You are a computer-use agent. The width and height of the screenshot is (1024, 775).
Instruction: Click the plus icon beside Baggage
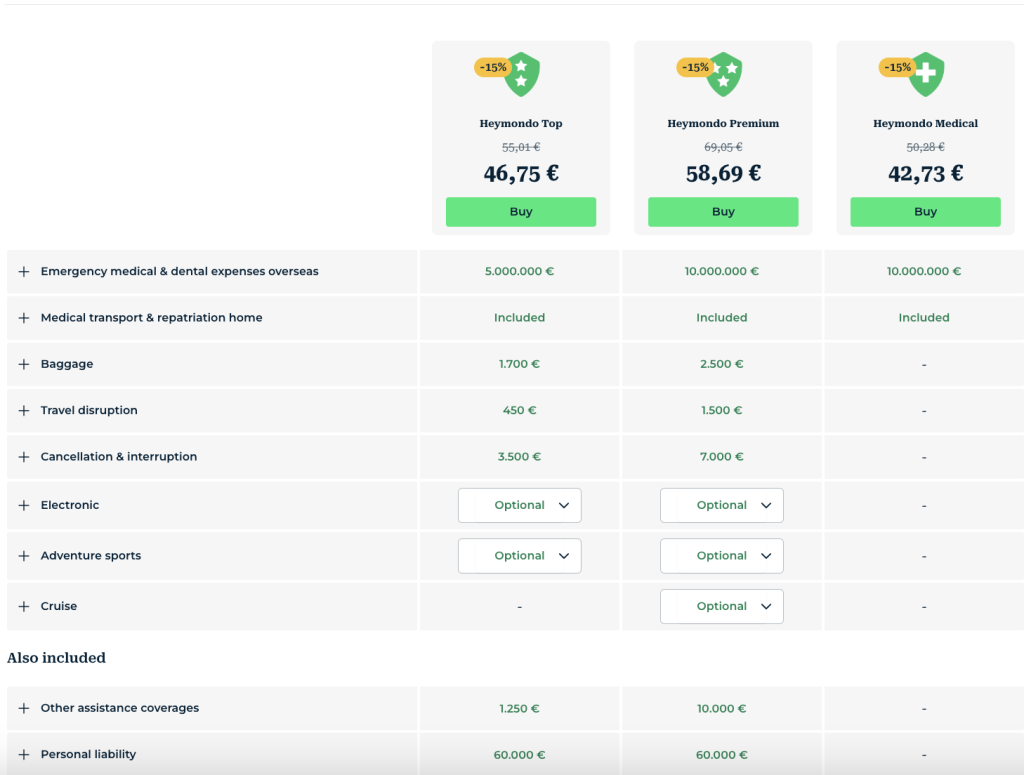pyautogui.click(x=24, y=364)
